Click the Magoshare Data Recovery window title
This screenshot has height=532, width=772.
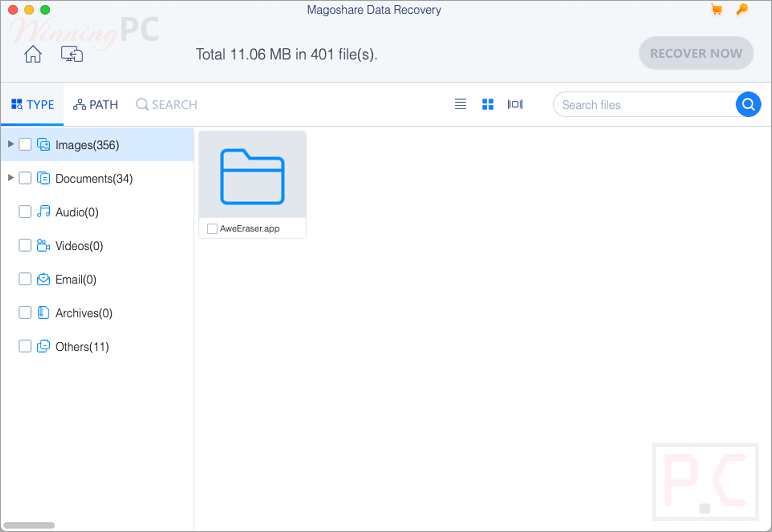(374, 10)
